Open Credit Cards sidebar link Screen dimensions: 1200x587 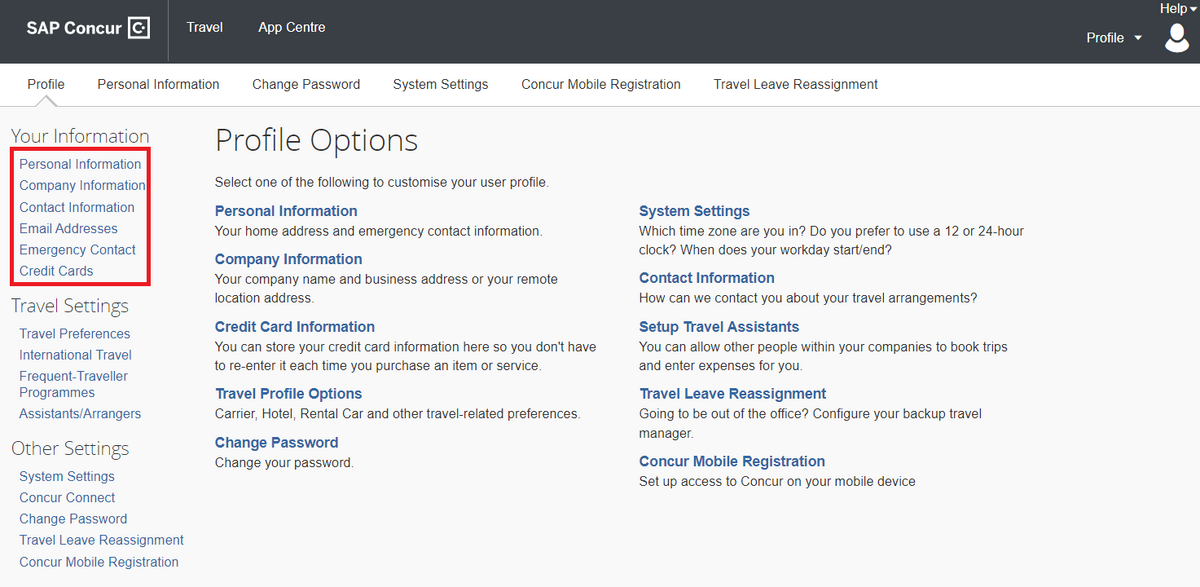coord(56,271)
